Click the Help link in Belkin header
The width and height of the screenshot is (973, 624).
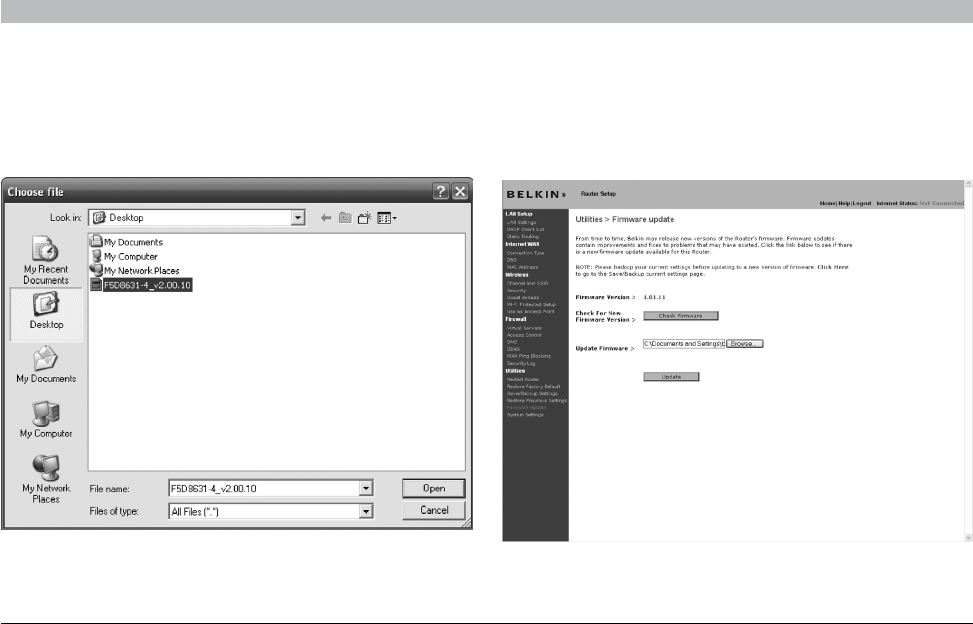844,203
